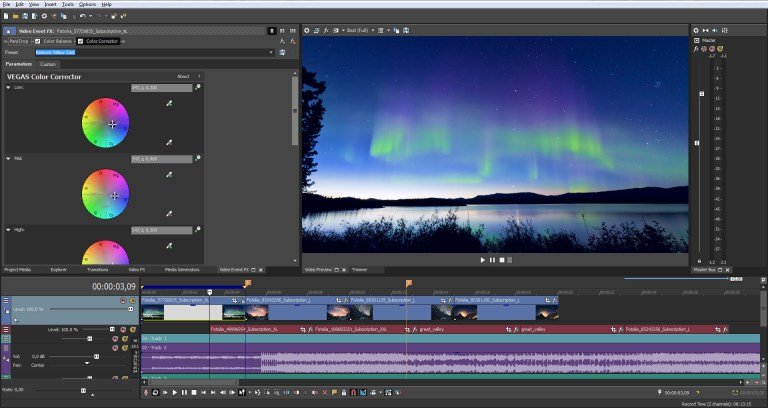Click Video Output FX icon in preview toolbar

pyautogui.click(x=326, y=30)
